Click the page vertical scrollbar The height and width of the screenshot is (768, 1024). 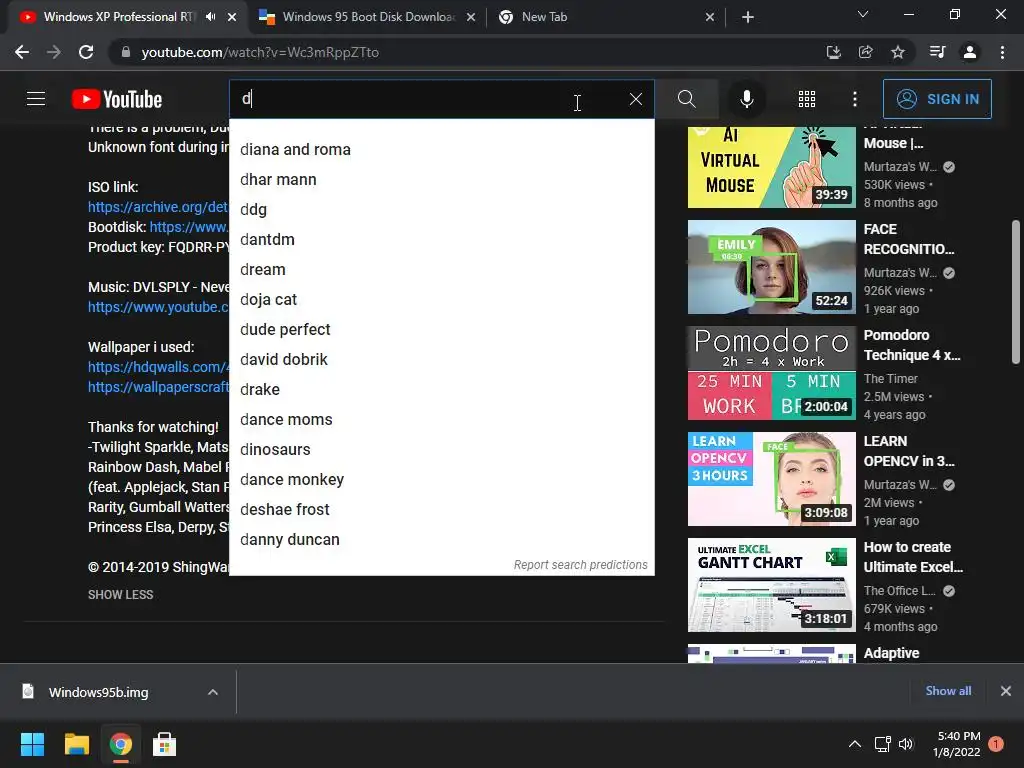(1016, 292)
